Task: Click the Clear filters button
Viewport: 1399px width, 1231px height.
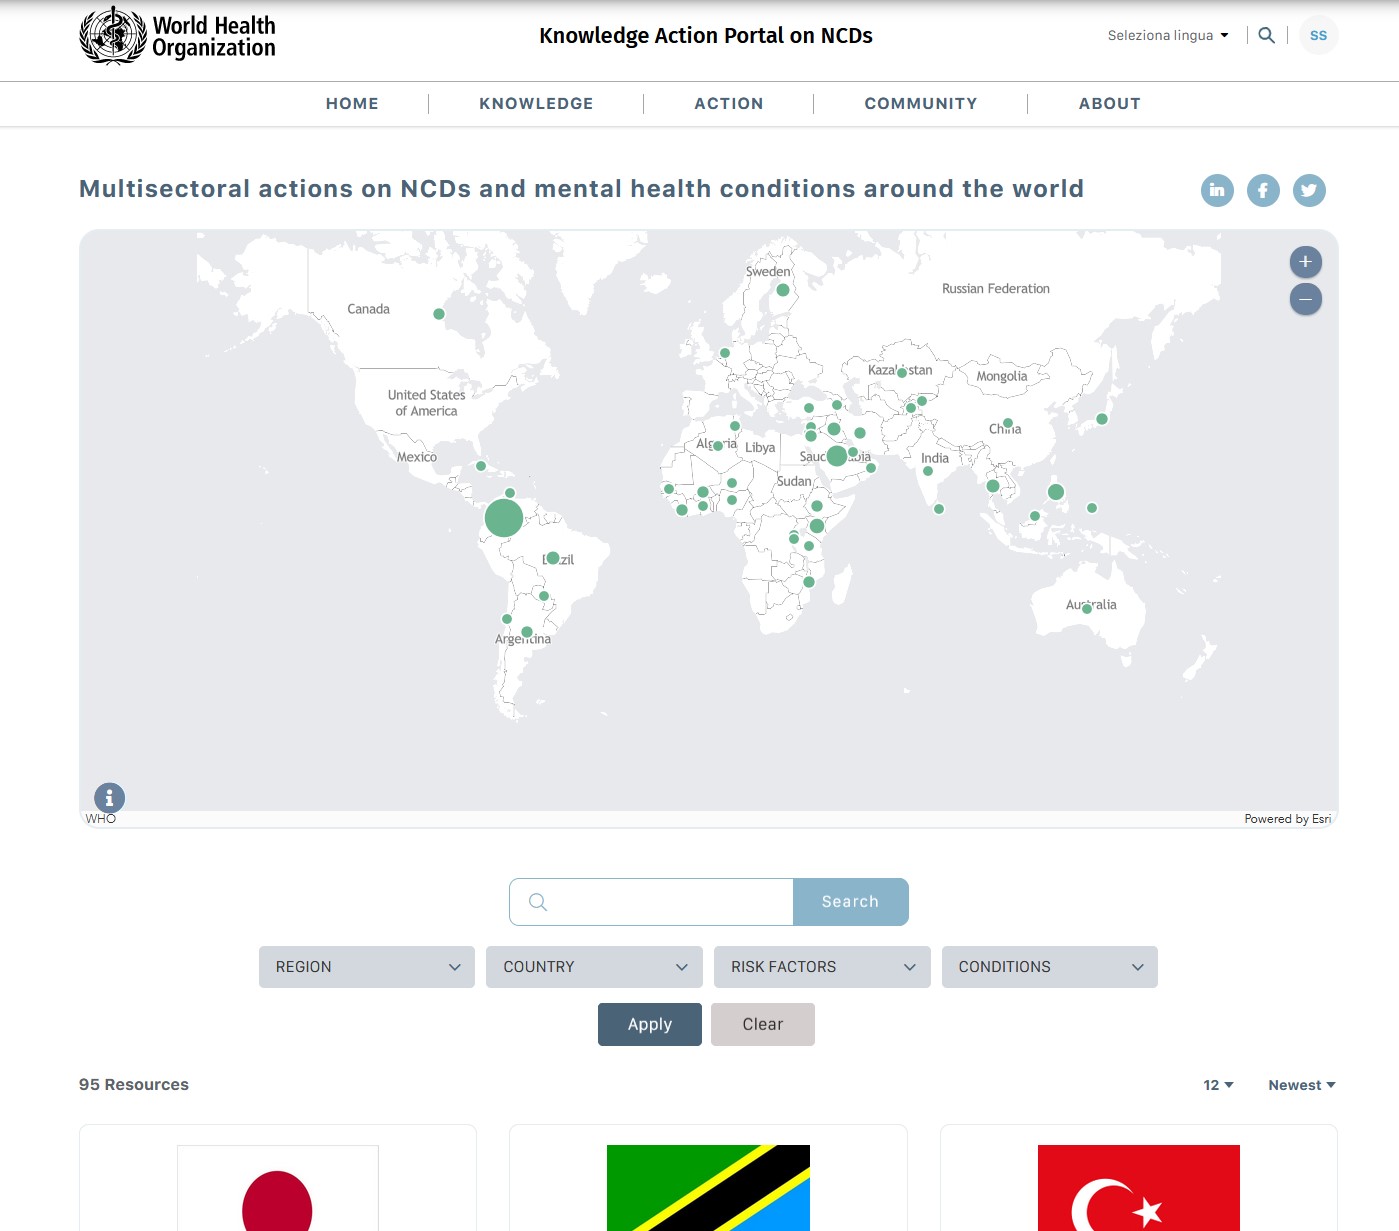Action: click(x=762, y=1024)
